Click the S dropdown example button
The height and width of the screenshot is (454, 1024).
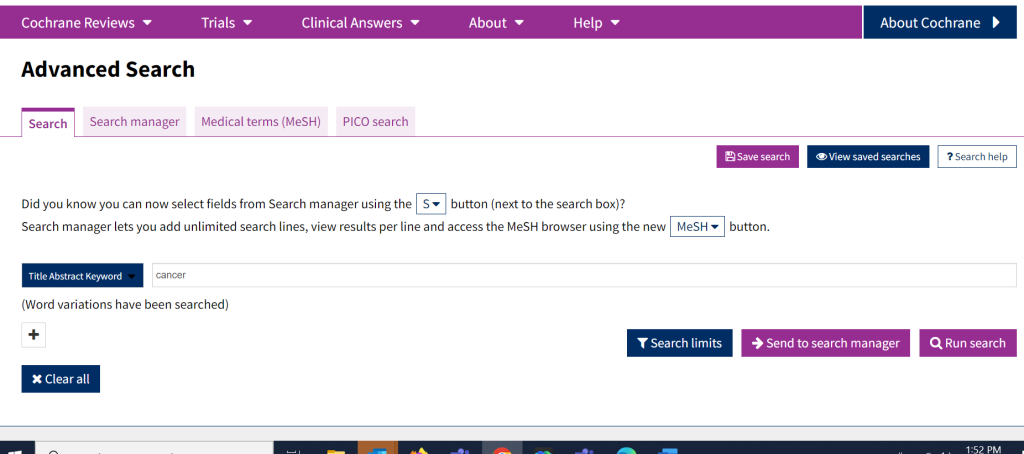coord(431,204)
